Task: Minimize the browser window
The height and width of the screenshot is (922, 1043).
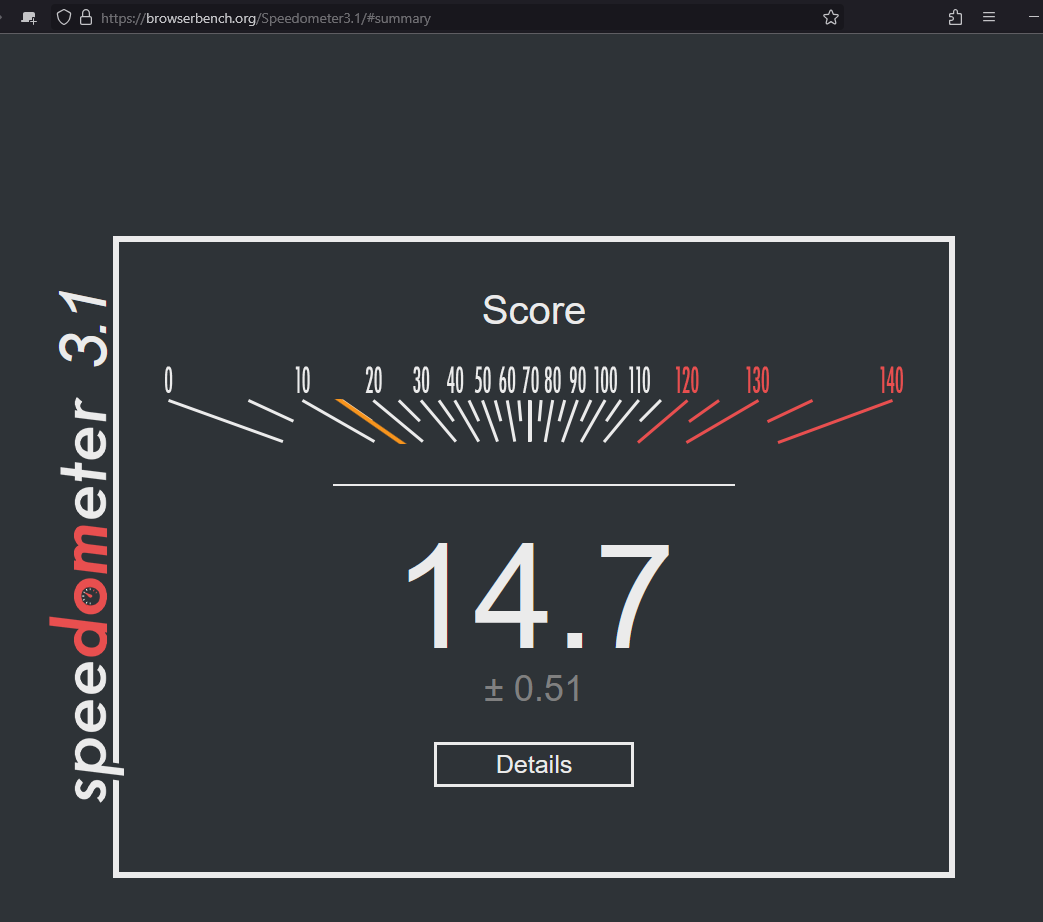Action: (1034, 17)
